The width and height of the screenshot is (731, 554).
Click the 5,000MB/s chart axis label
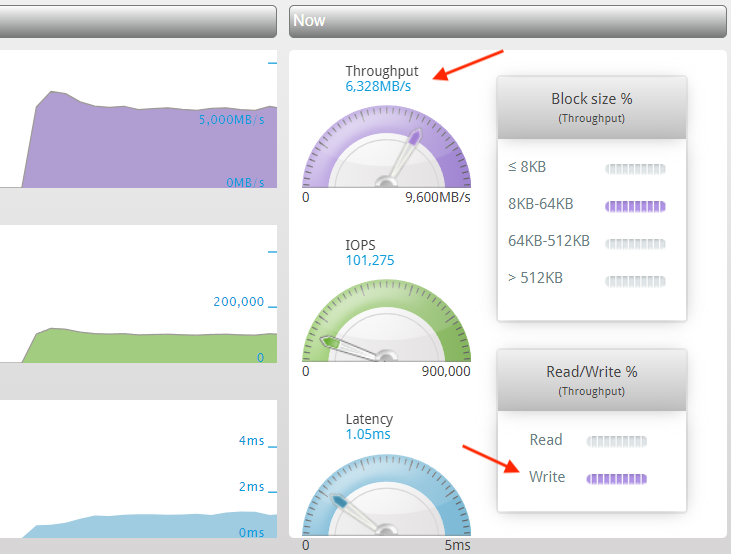click(x=231, y=120)
